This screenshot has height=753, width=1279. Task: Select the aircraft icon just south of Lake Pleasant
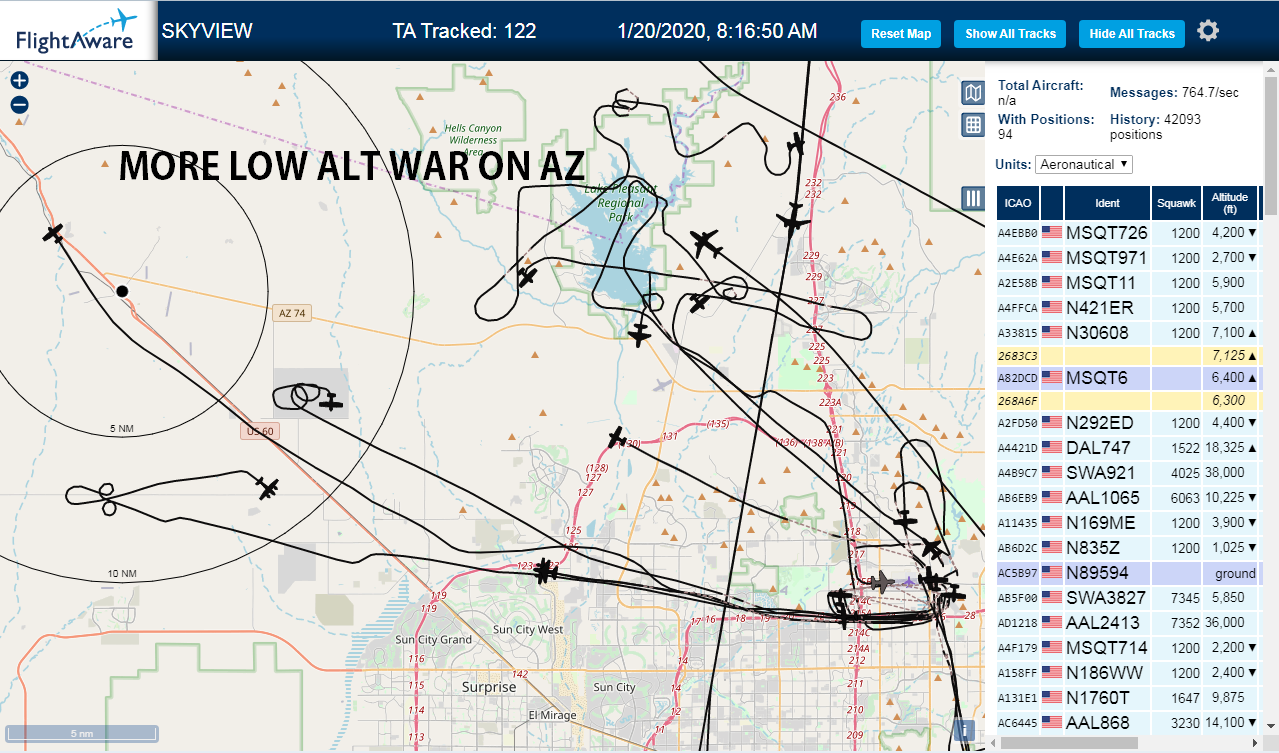(640, 333)
